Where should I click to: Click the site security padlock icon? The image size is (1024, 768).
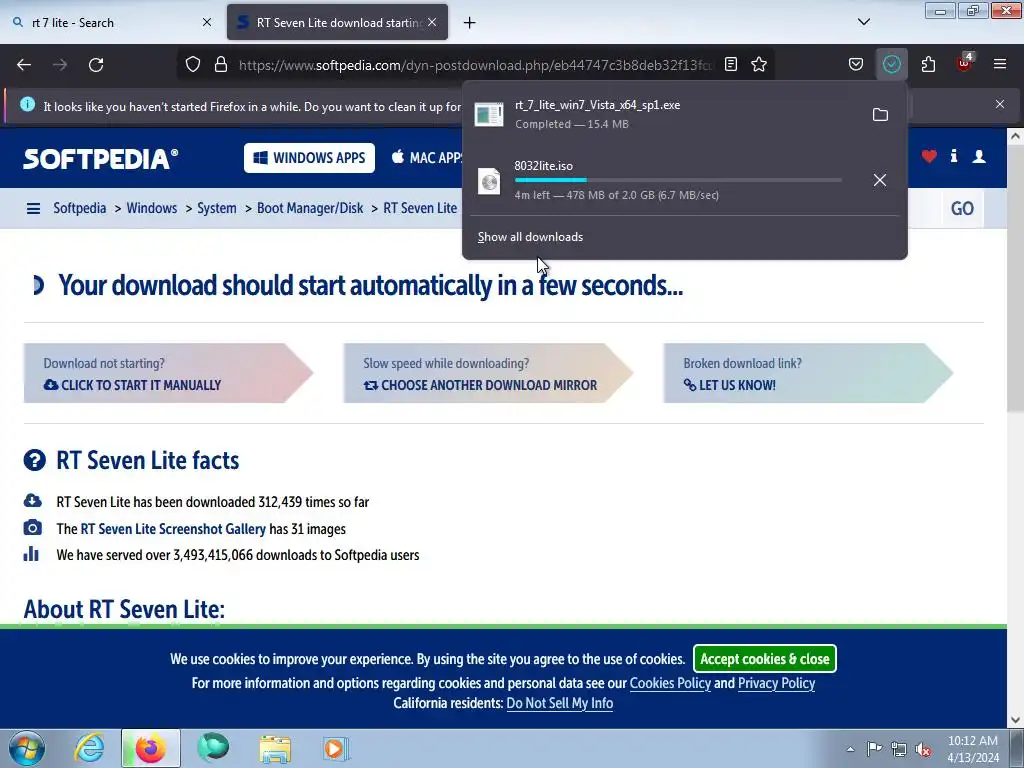click(221, 65)
